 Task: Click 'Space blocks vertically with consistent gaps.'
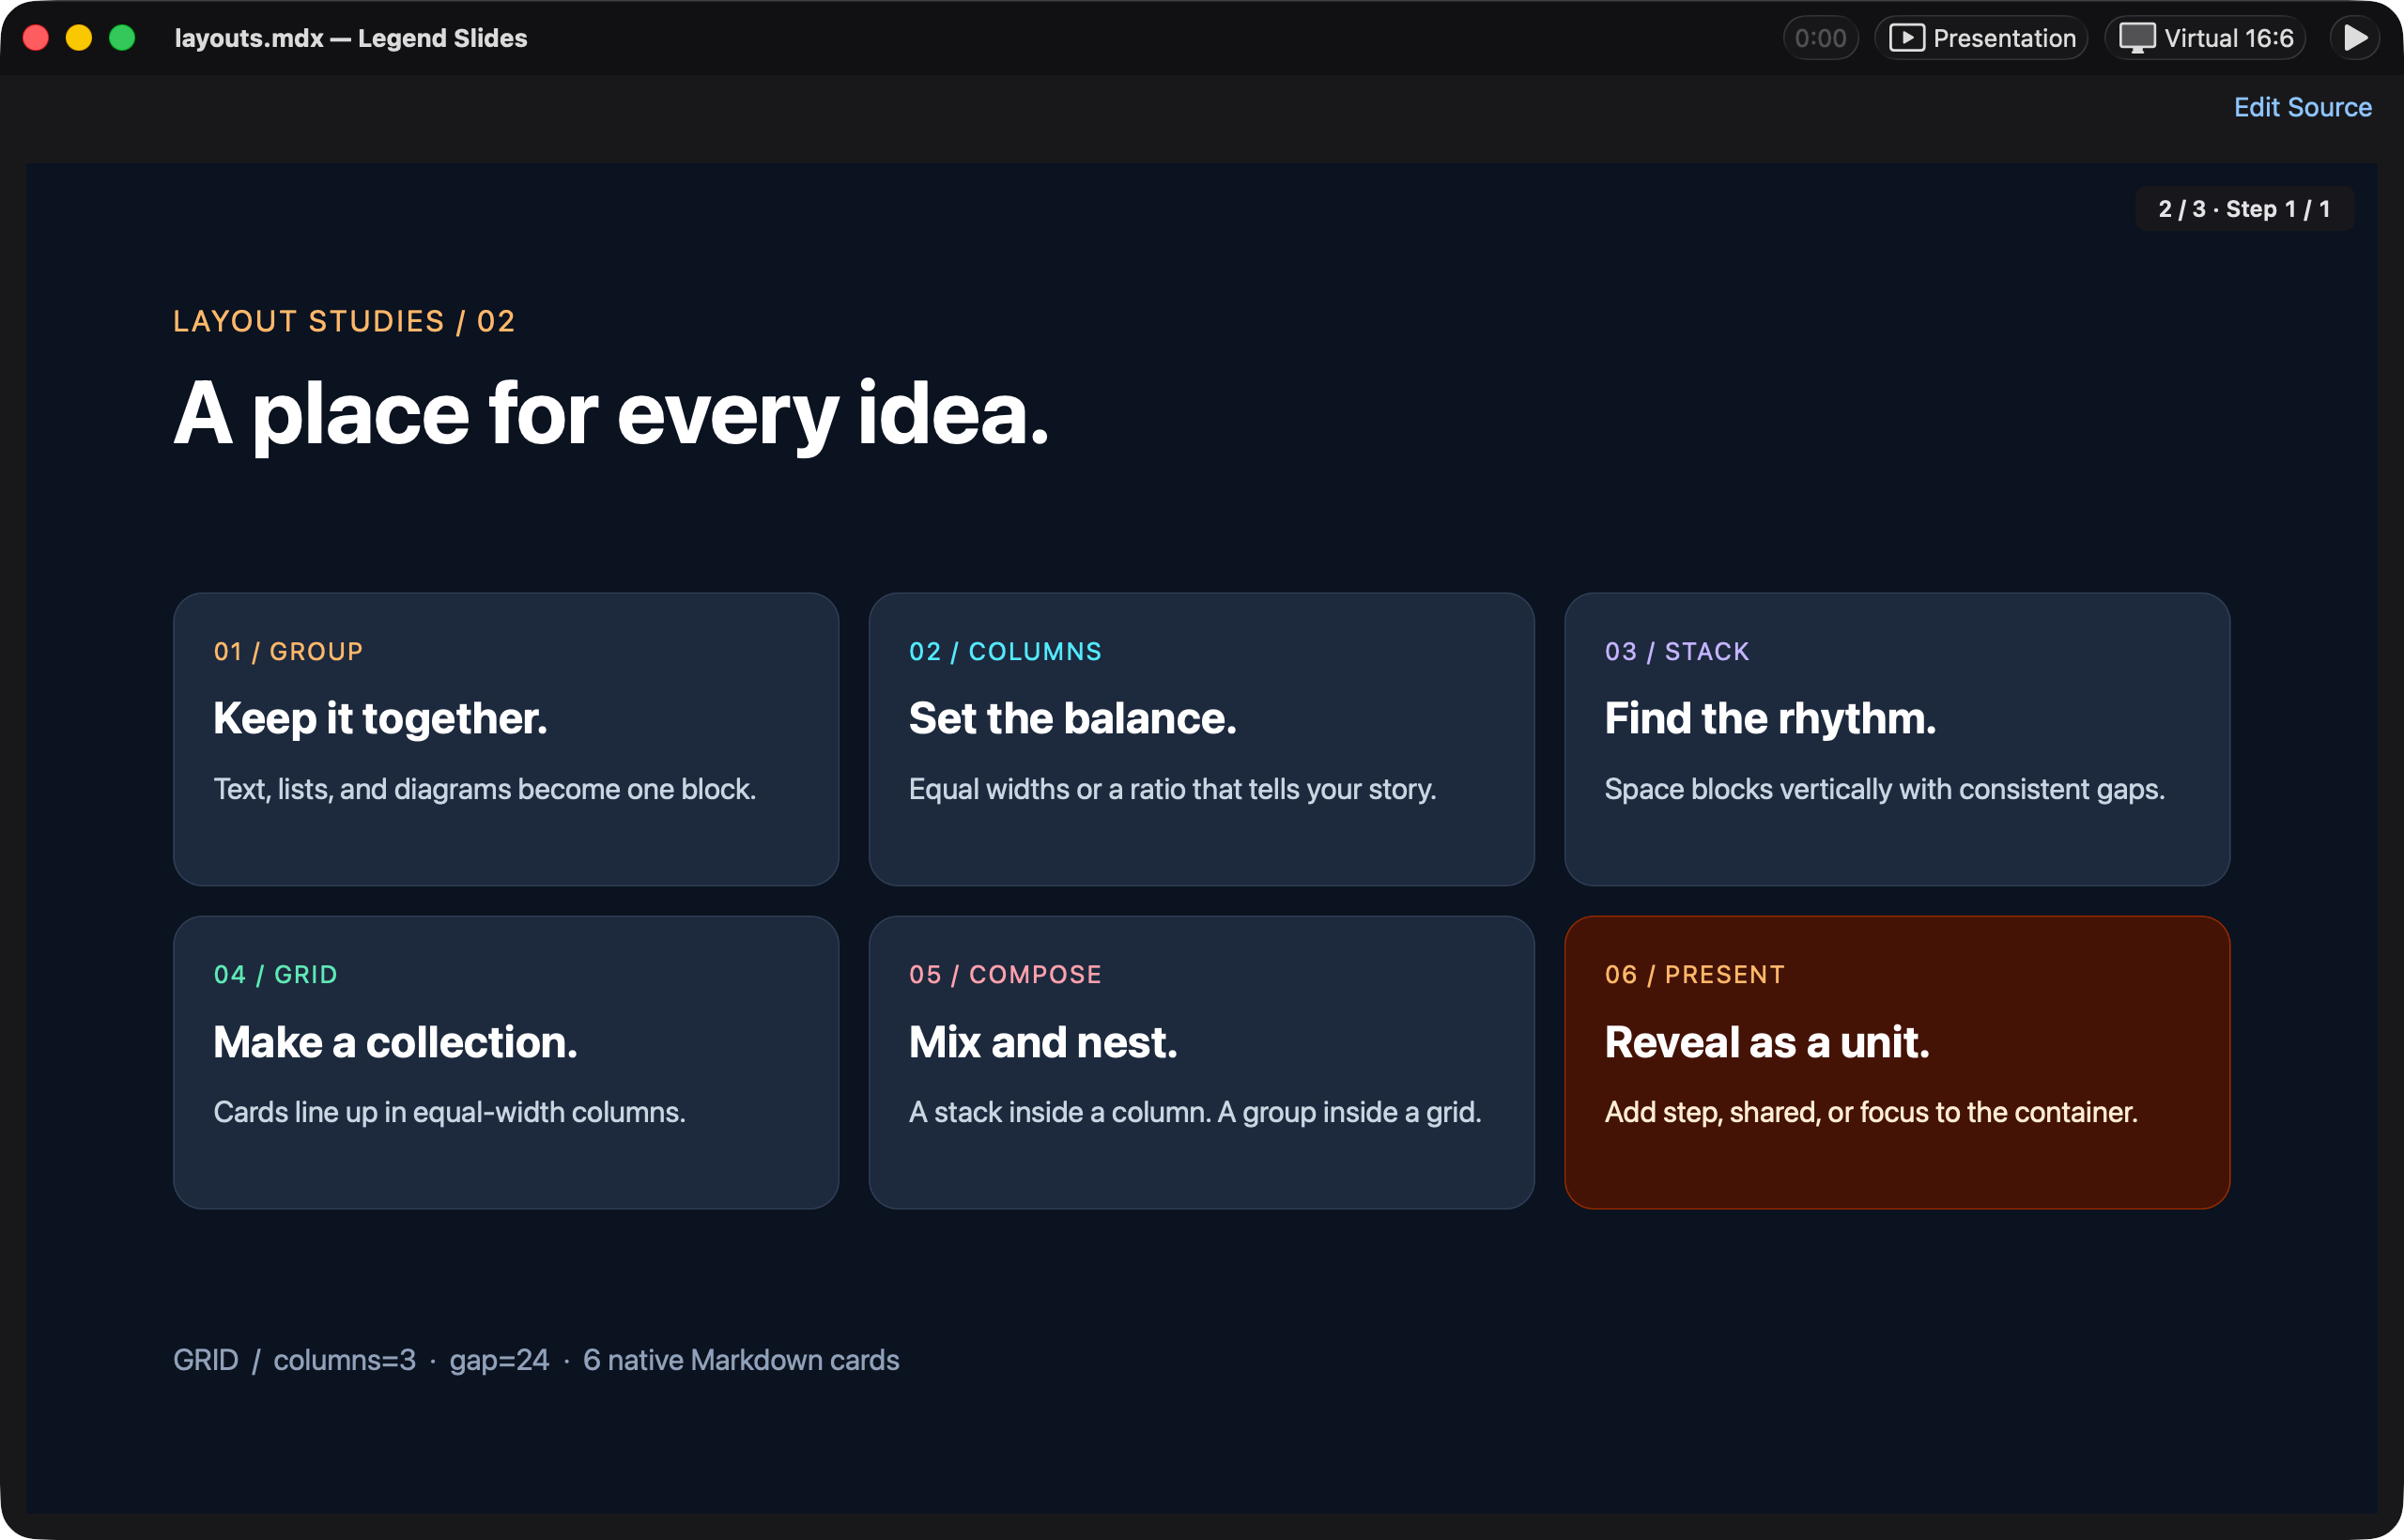click(1884, 789)
